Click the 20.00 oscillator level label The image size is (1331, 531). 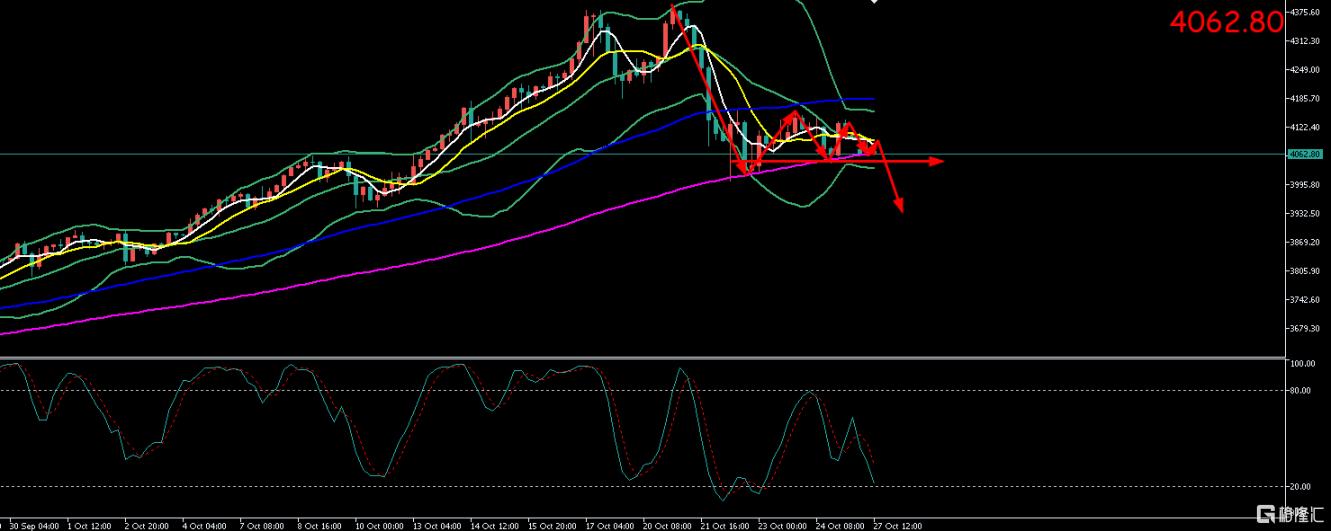(x=1302, y=487)
